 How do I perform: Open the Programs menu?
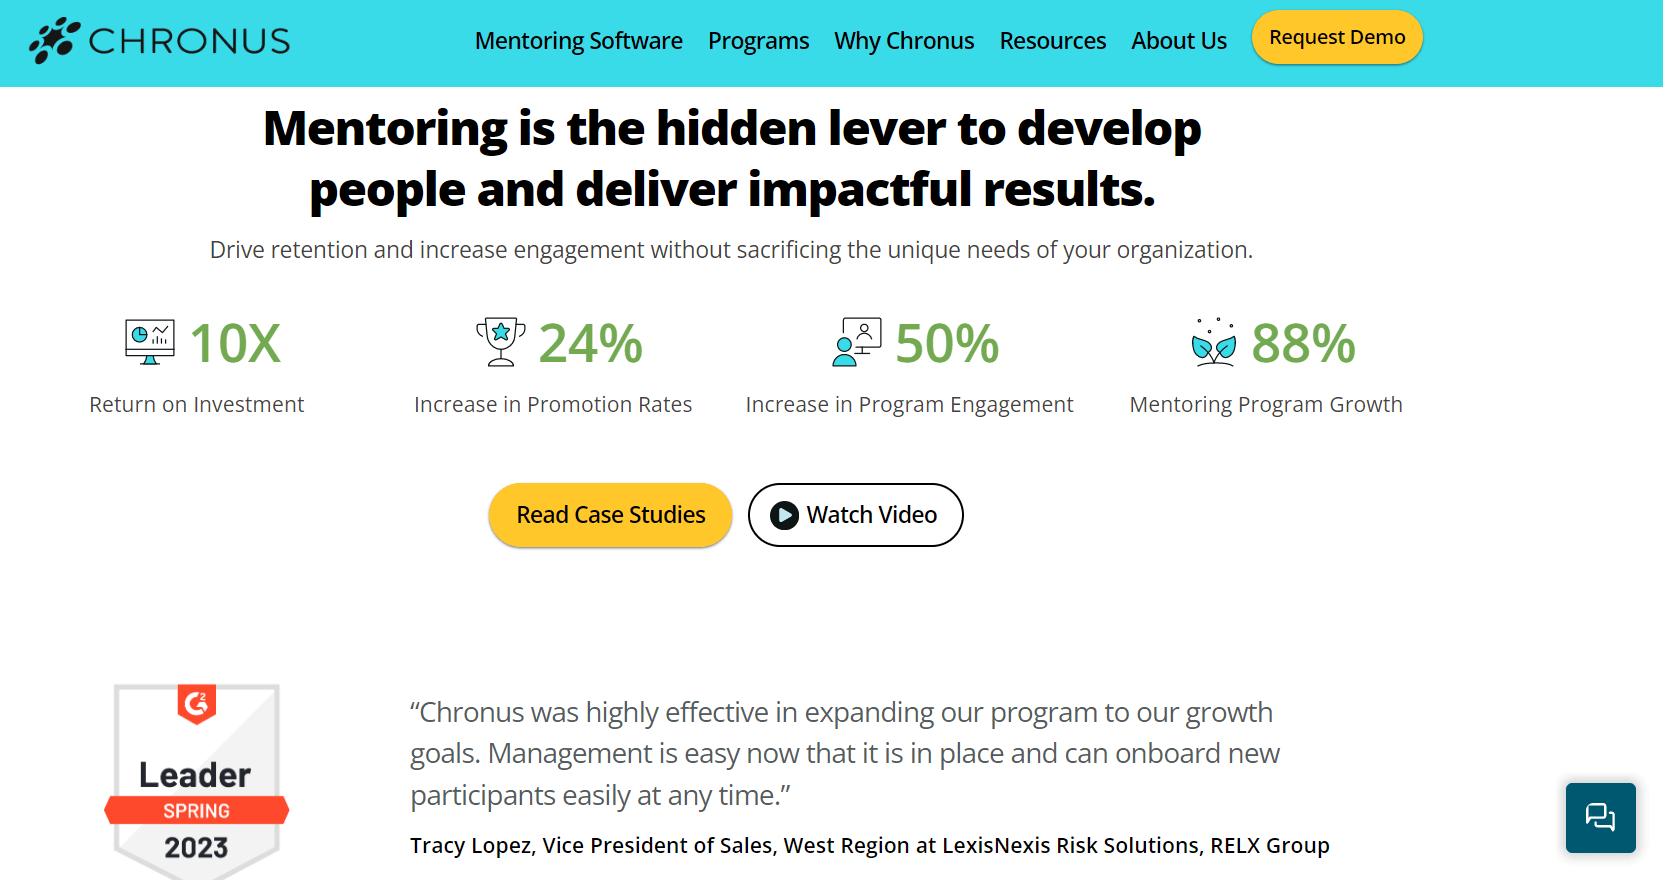pyautogui.click(x=758, y=41)
